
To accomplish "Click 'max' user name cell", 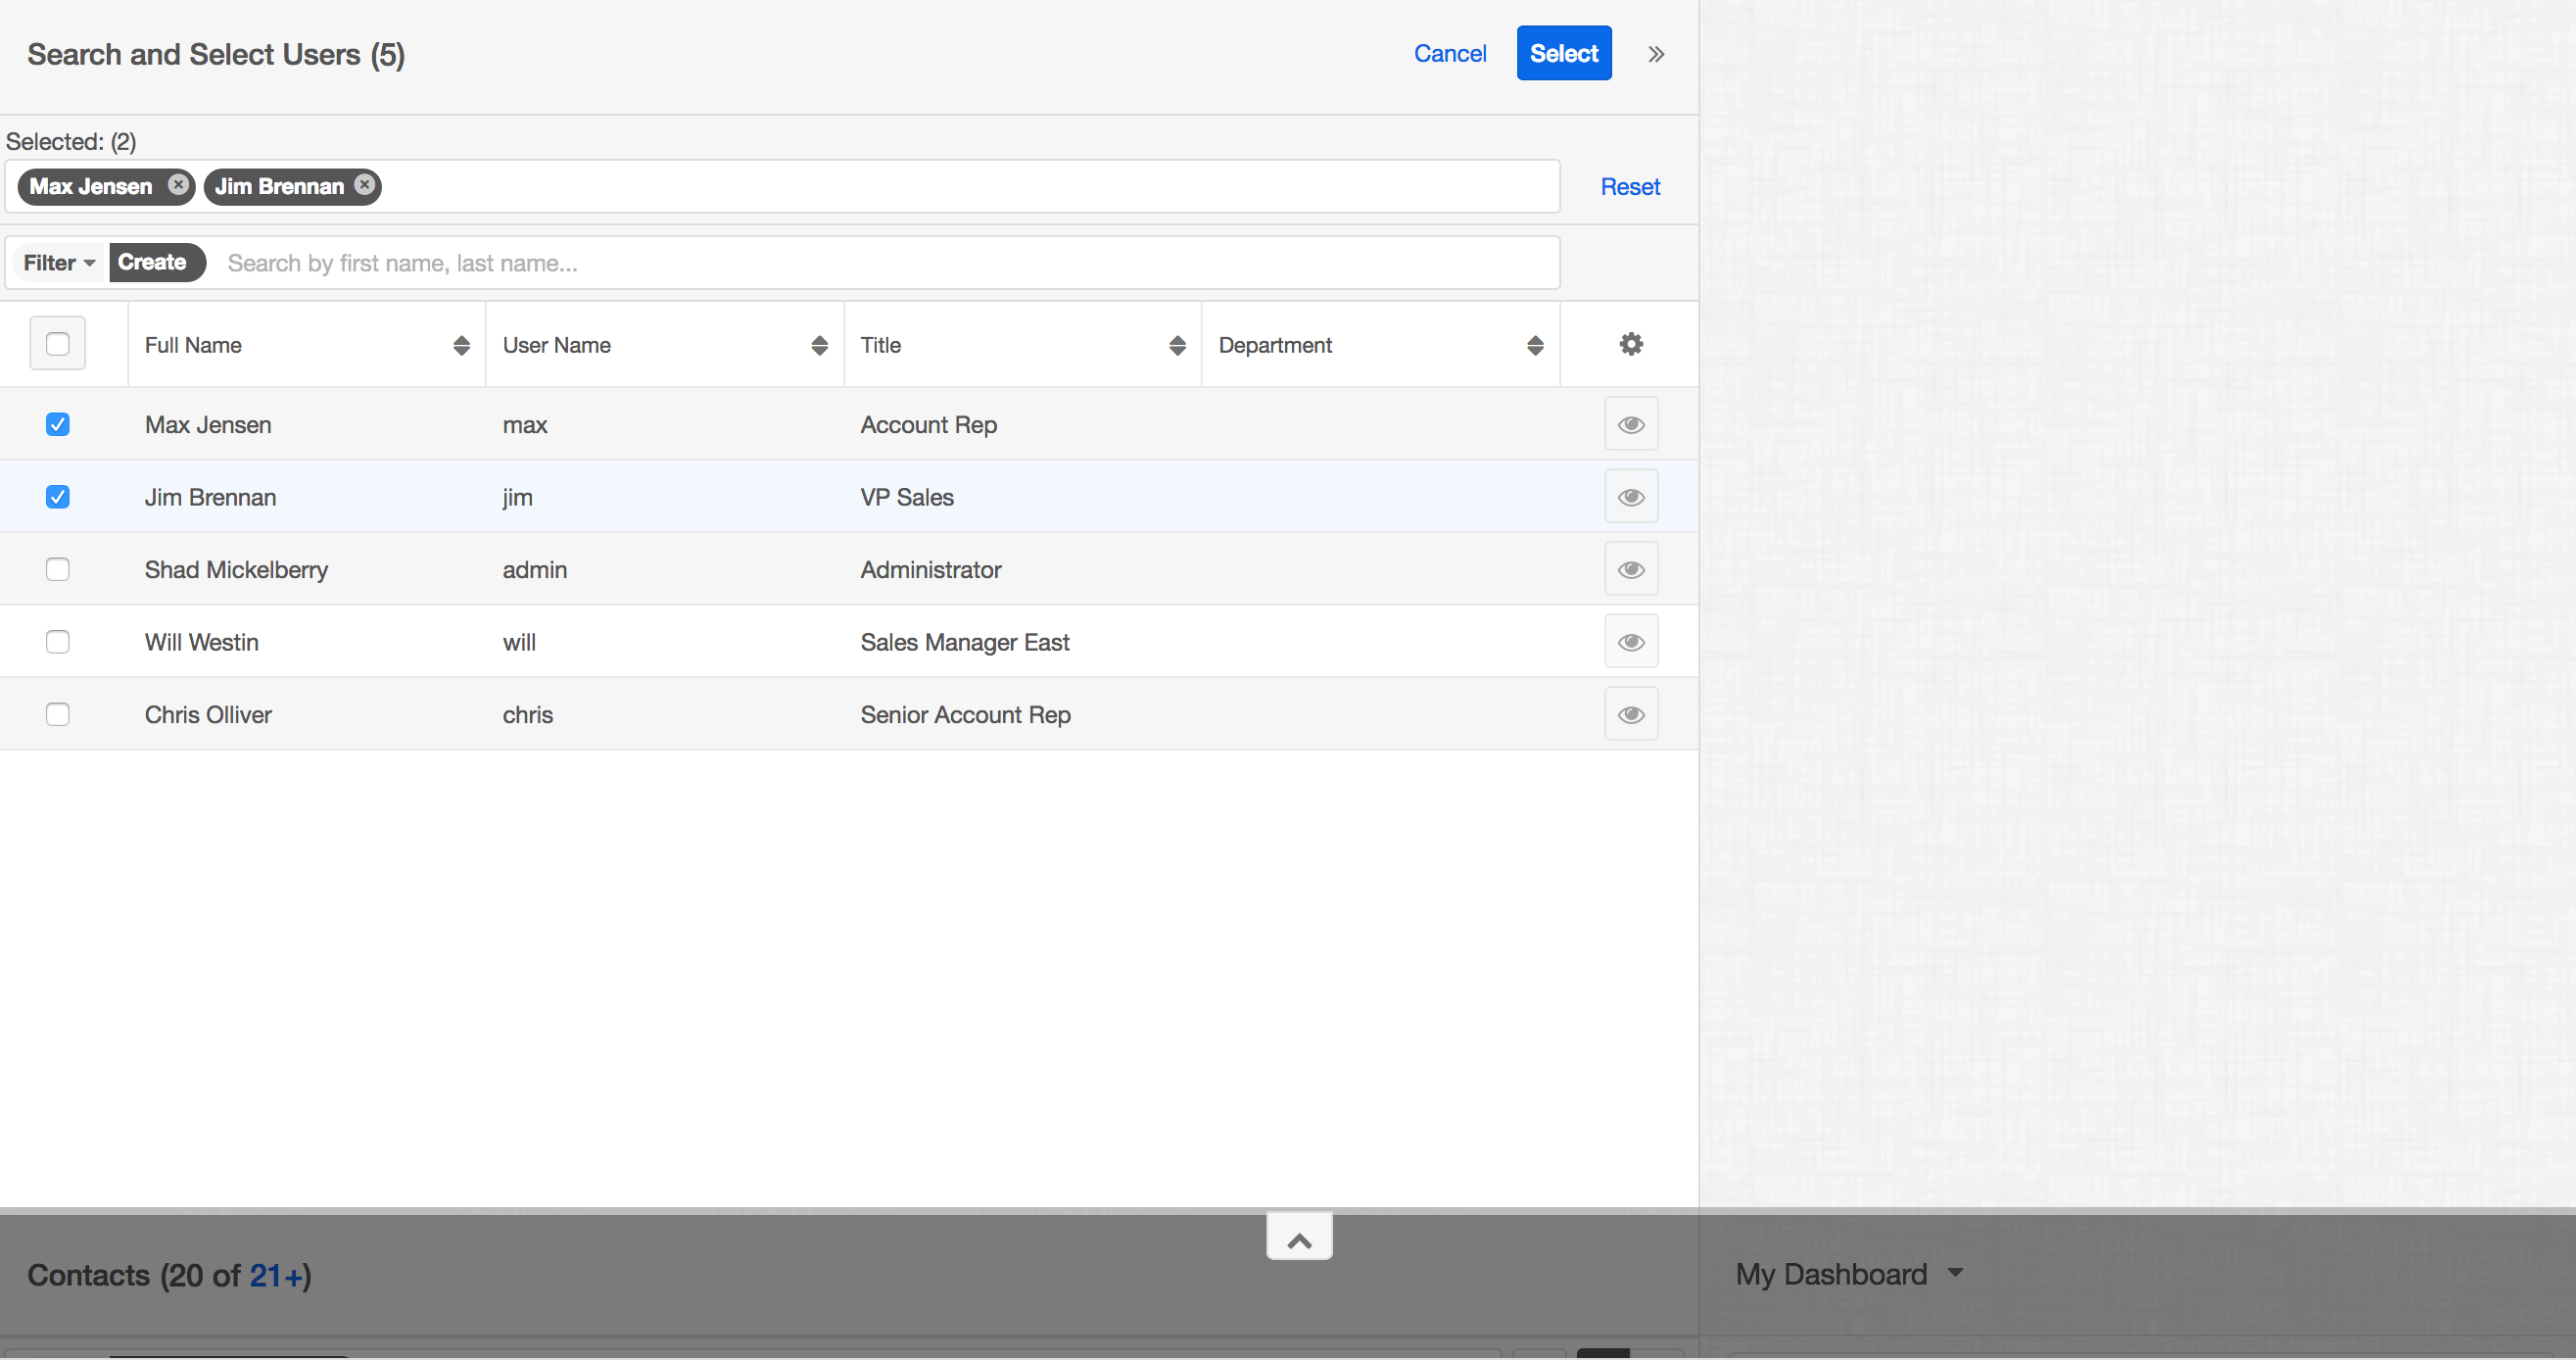I will (524, 424).
